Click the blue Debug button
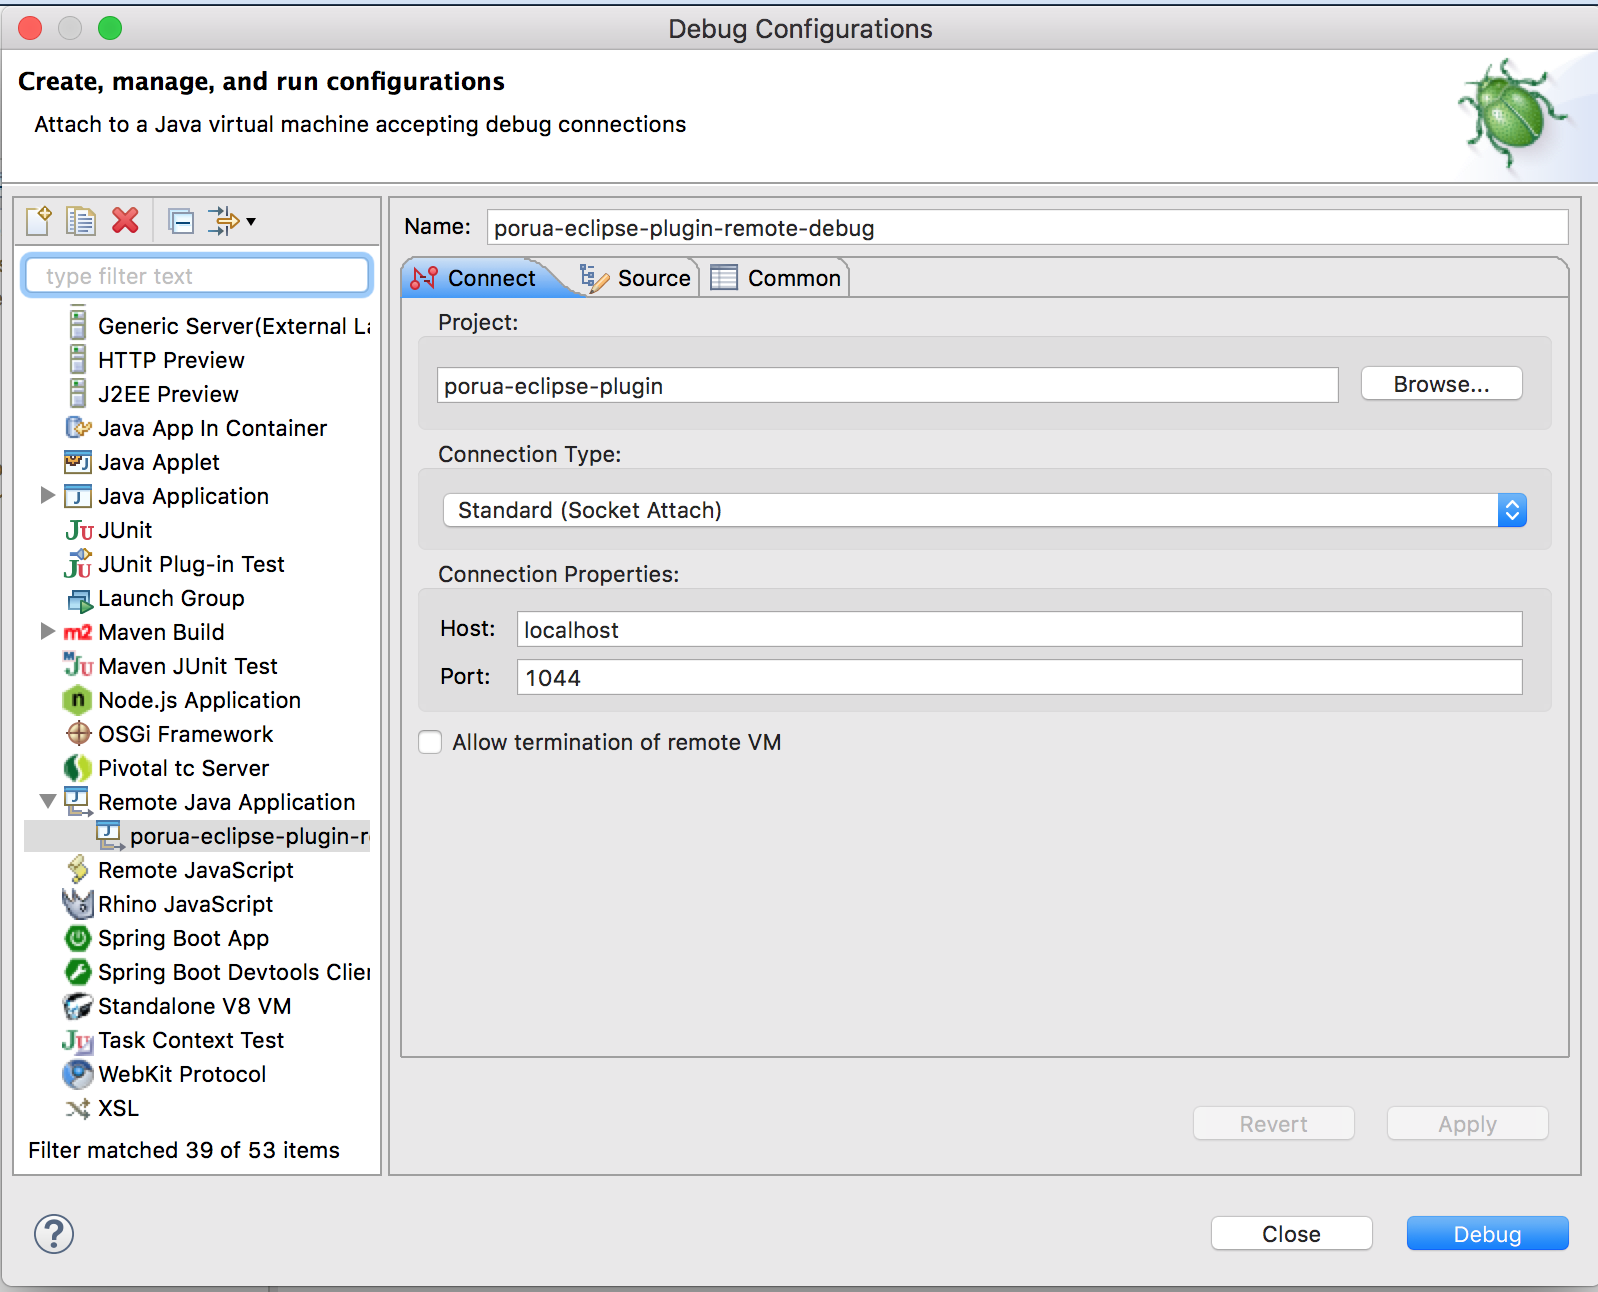This screenshot has width=1598, height=1292. click(1487, 1233)
